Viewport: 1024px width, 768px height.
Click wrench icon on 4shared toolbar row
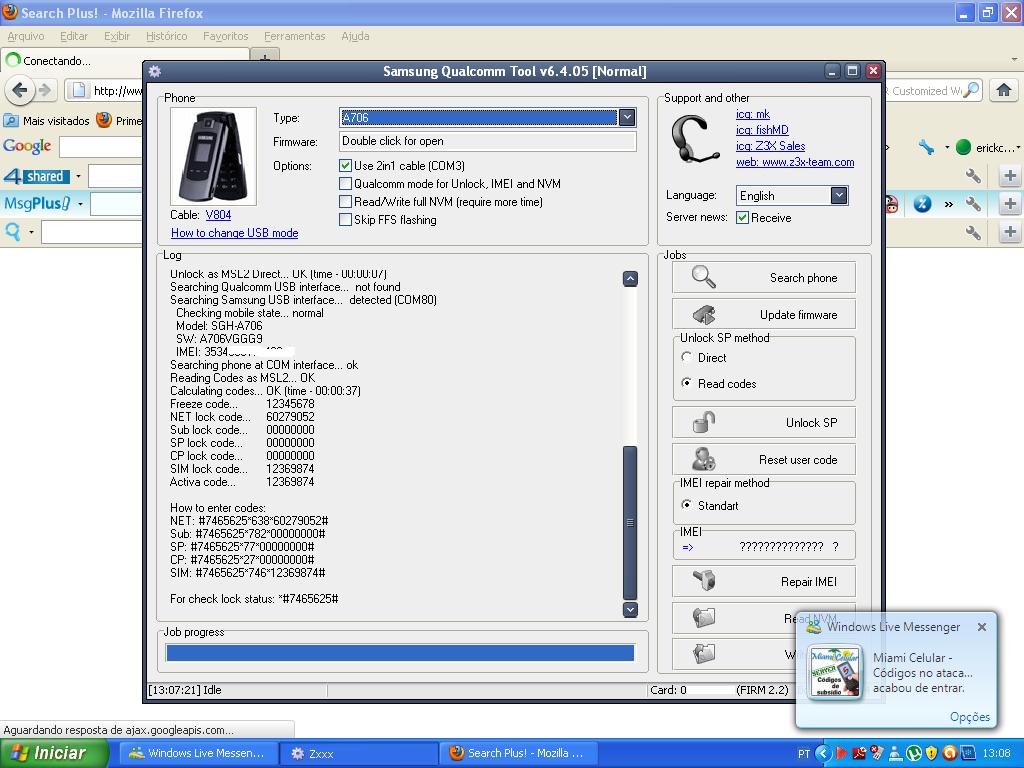973,176
